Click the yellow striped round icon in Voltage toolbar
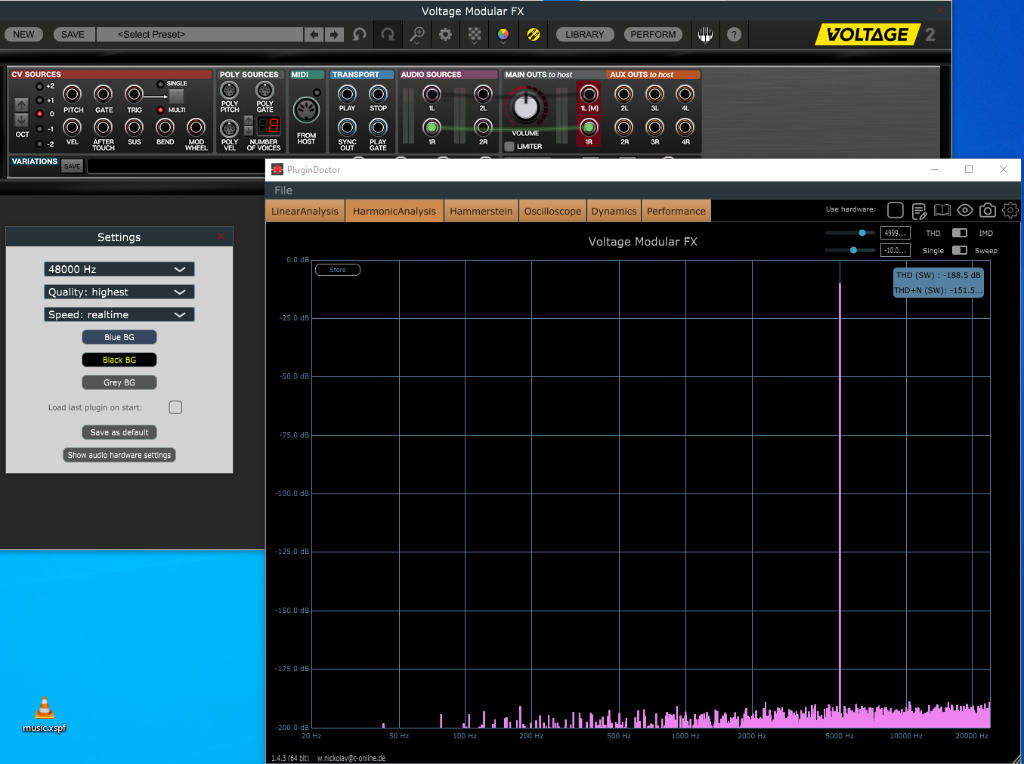 tap(534, 35)
